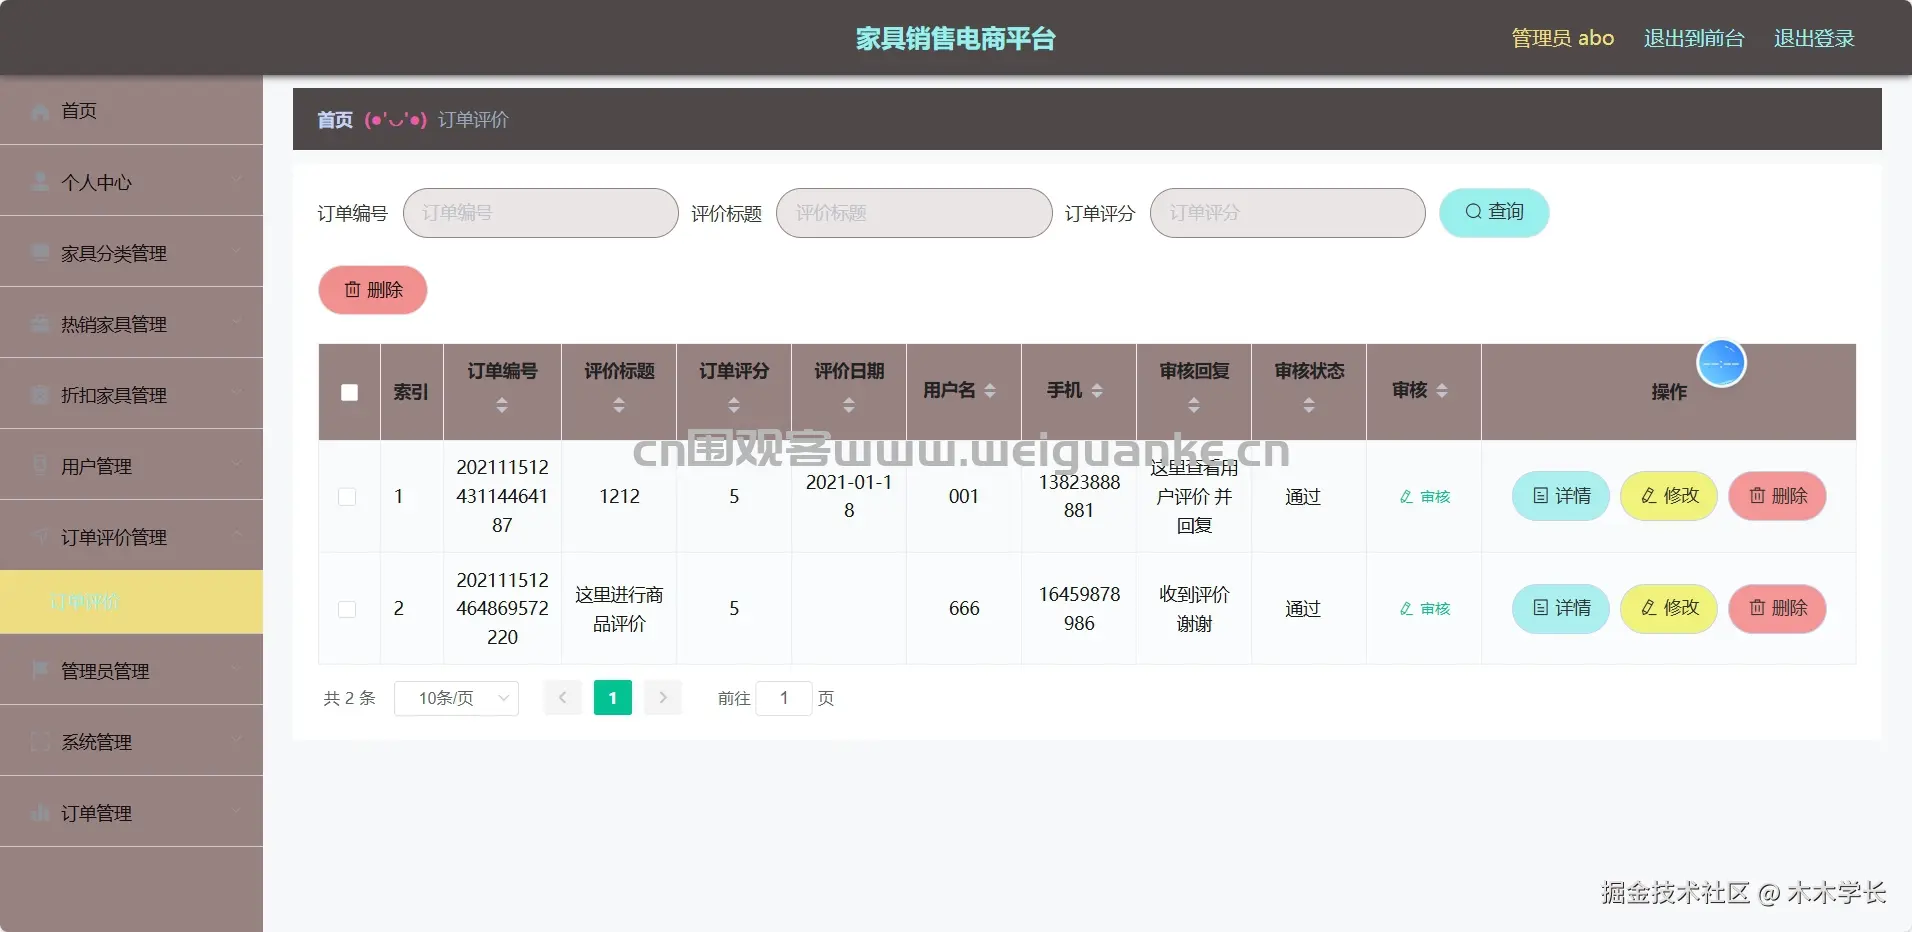Expand 管理员管理 menu chevron
The image size is (1912, 932).
click(x=237, y=669)
